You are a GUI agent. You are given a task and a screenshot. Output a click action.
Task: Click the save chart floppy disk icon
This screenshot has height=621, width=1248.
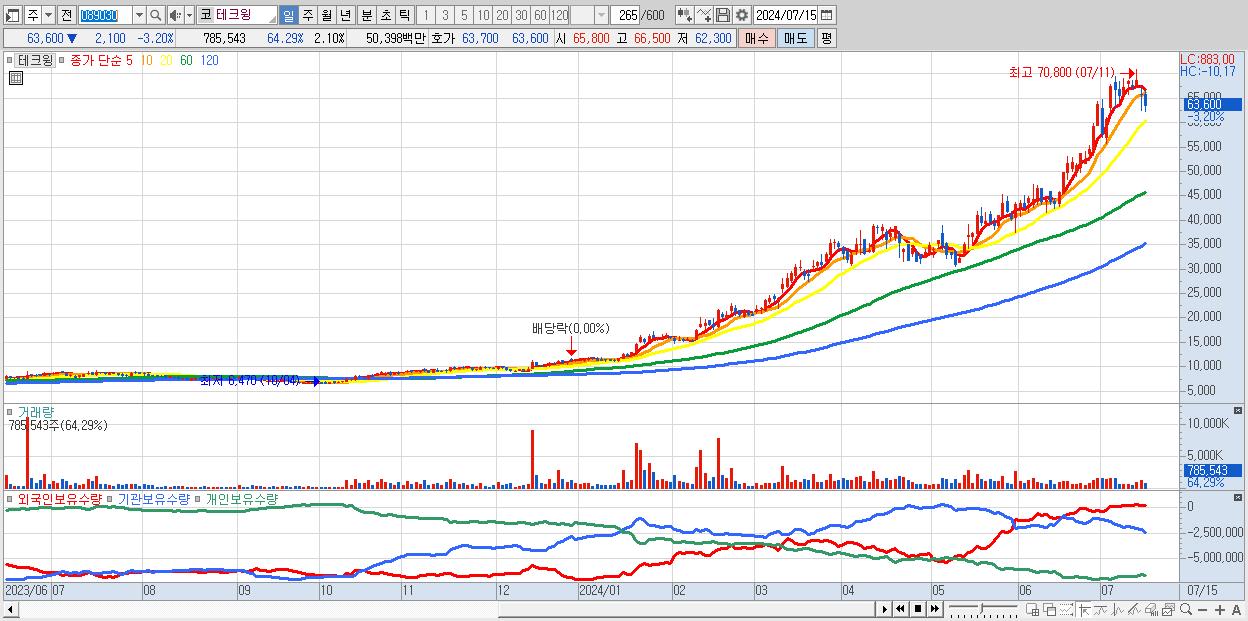[x=722, y=15]
